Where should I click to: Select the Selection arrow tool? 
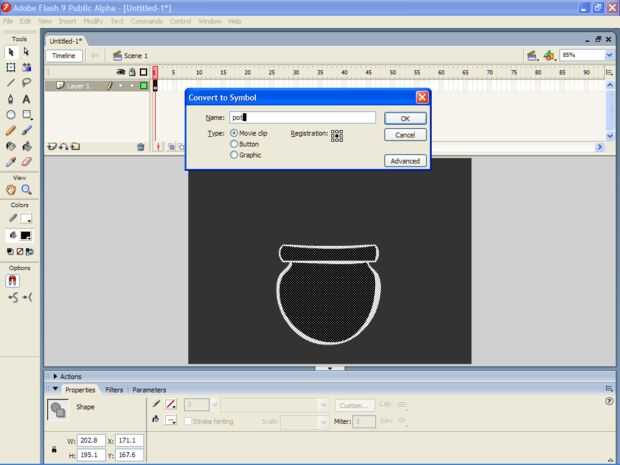point(11,52)
